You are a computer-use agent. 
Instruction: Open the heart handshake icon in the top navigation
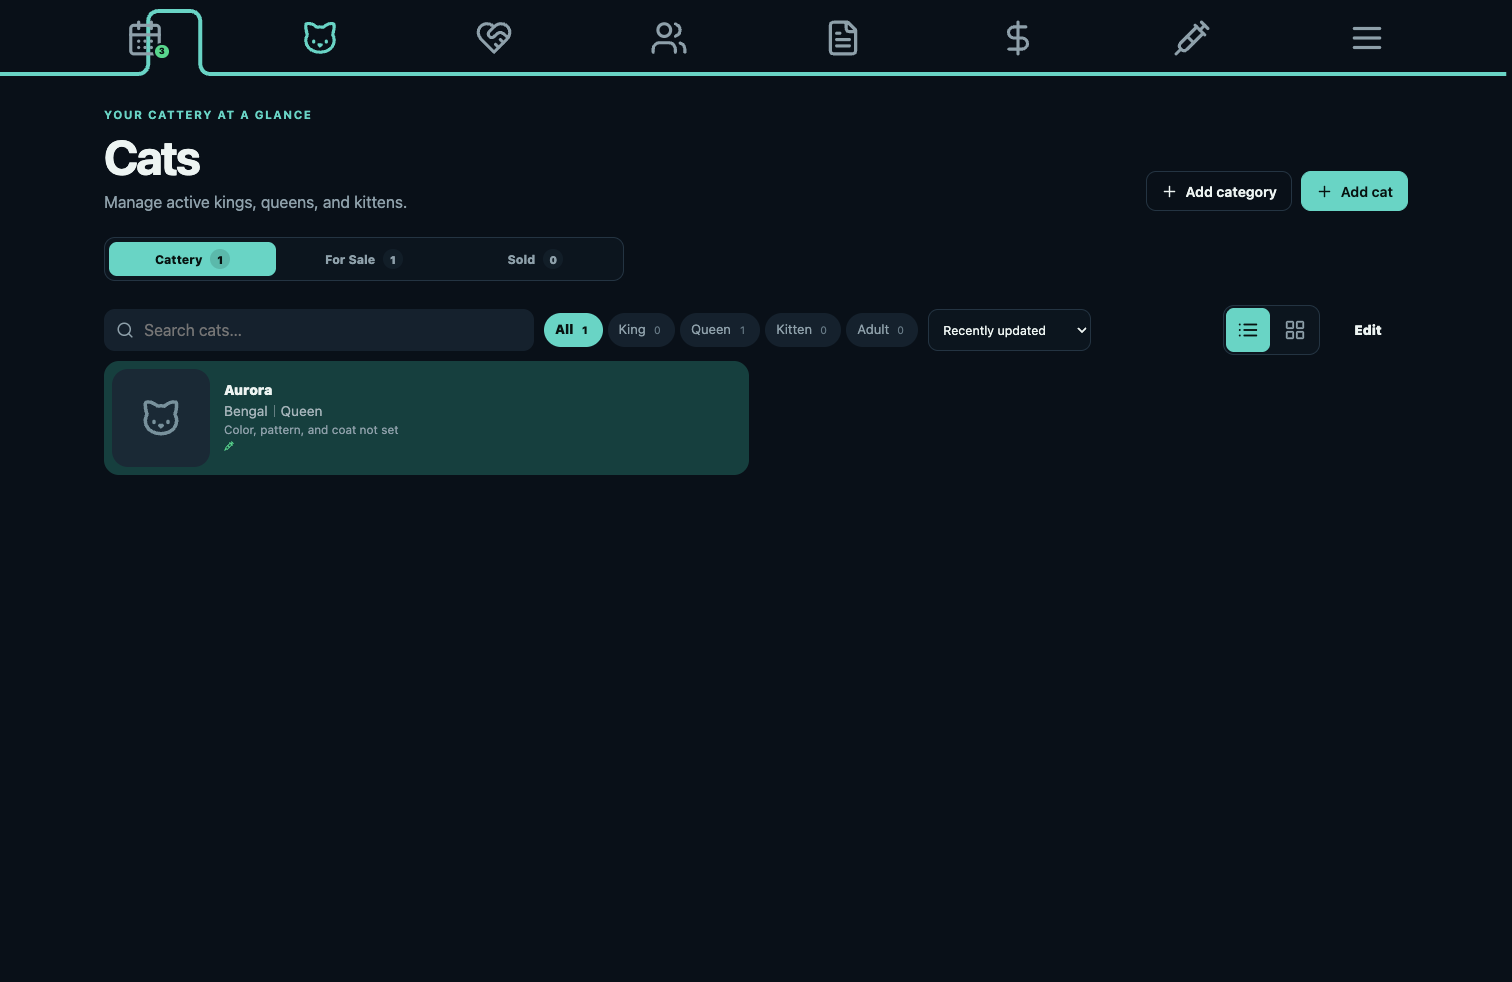coord(494,38)
